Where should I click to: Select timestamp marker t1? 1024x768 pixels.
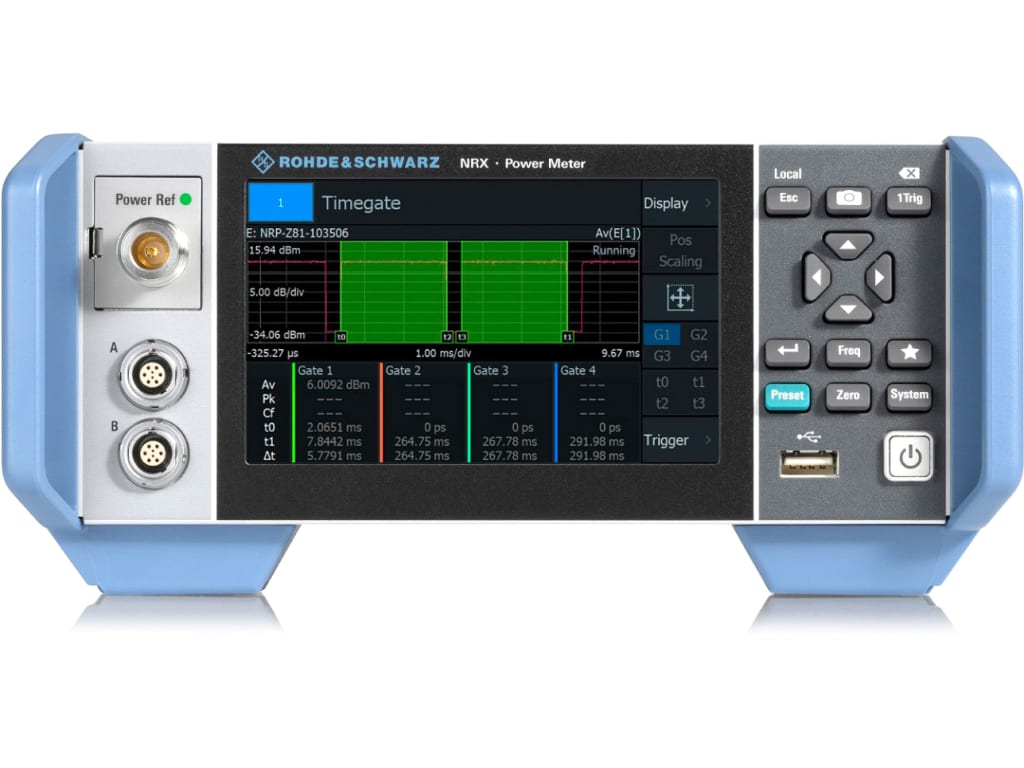click(699, 382)
